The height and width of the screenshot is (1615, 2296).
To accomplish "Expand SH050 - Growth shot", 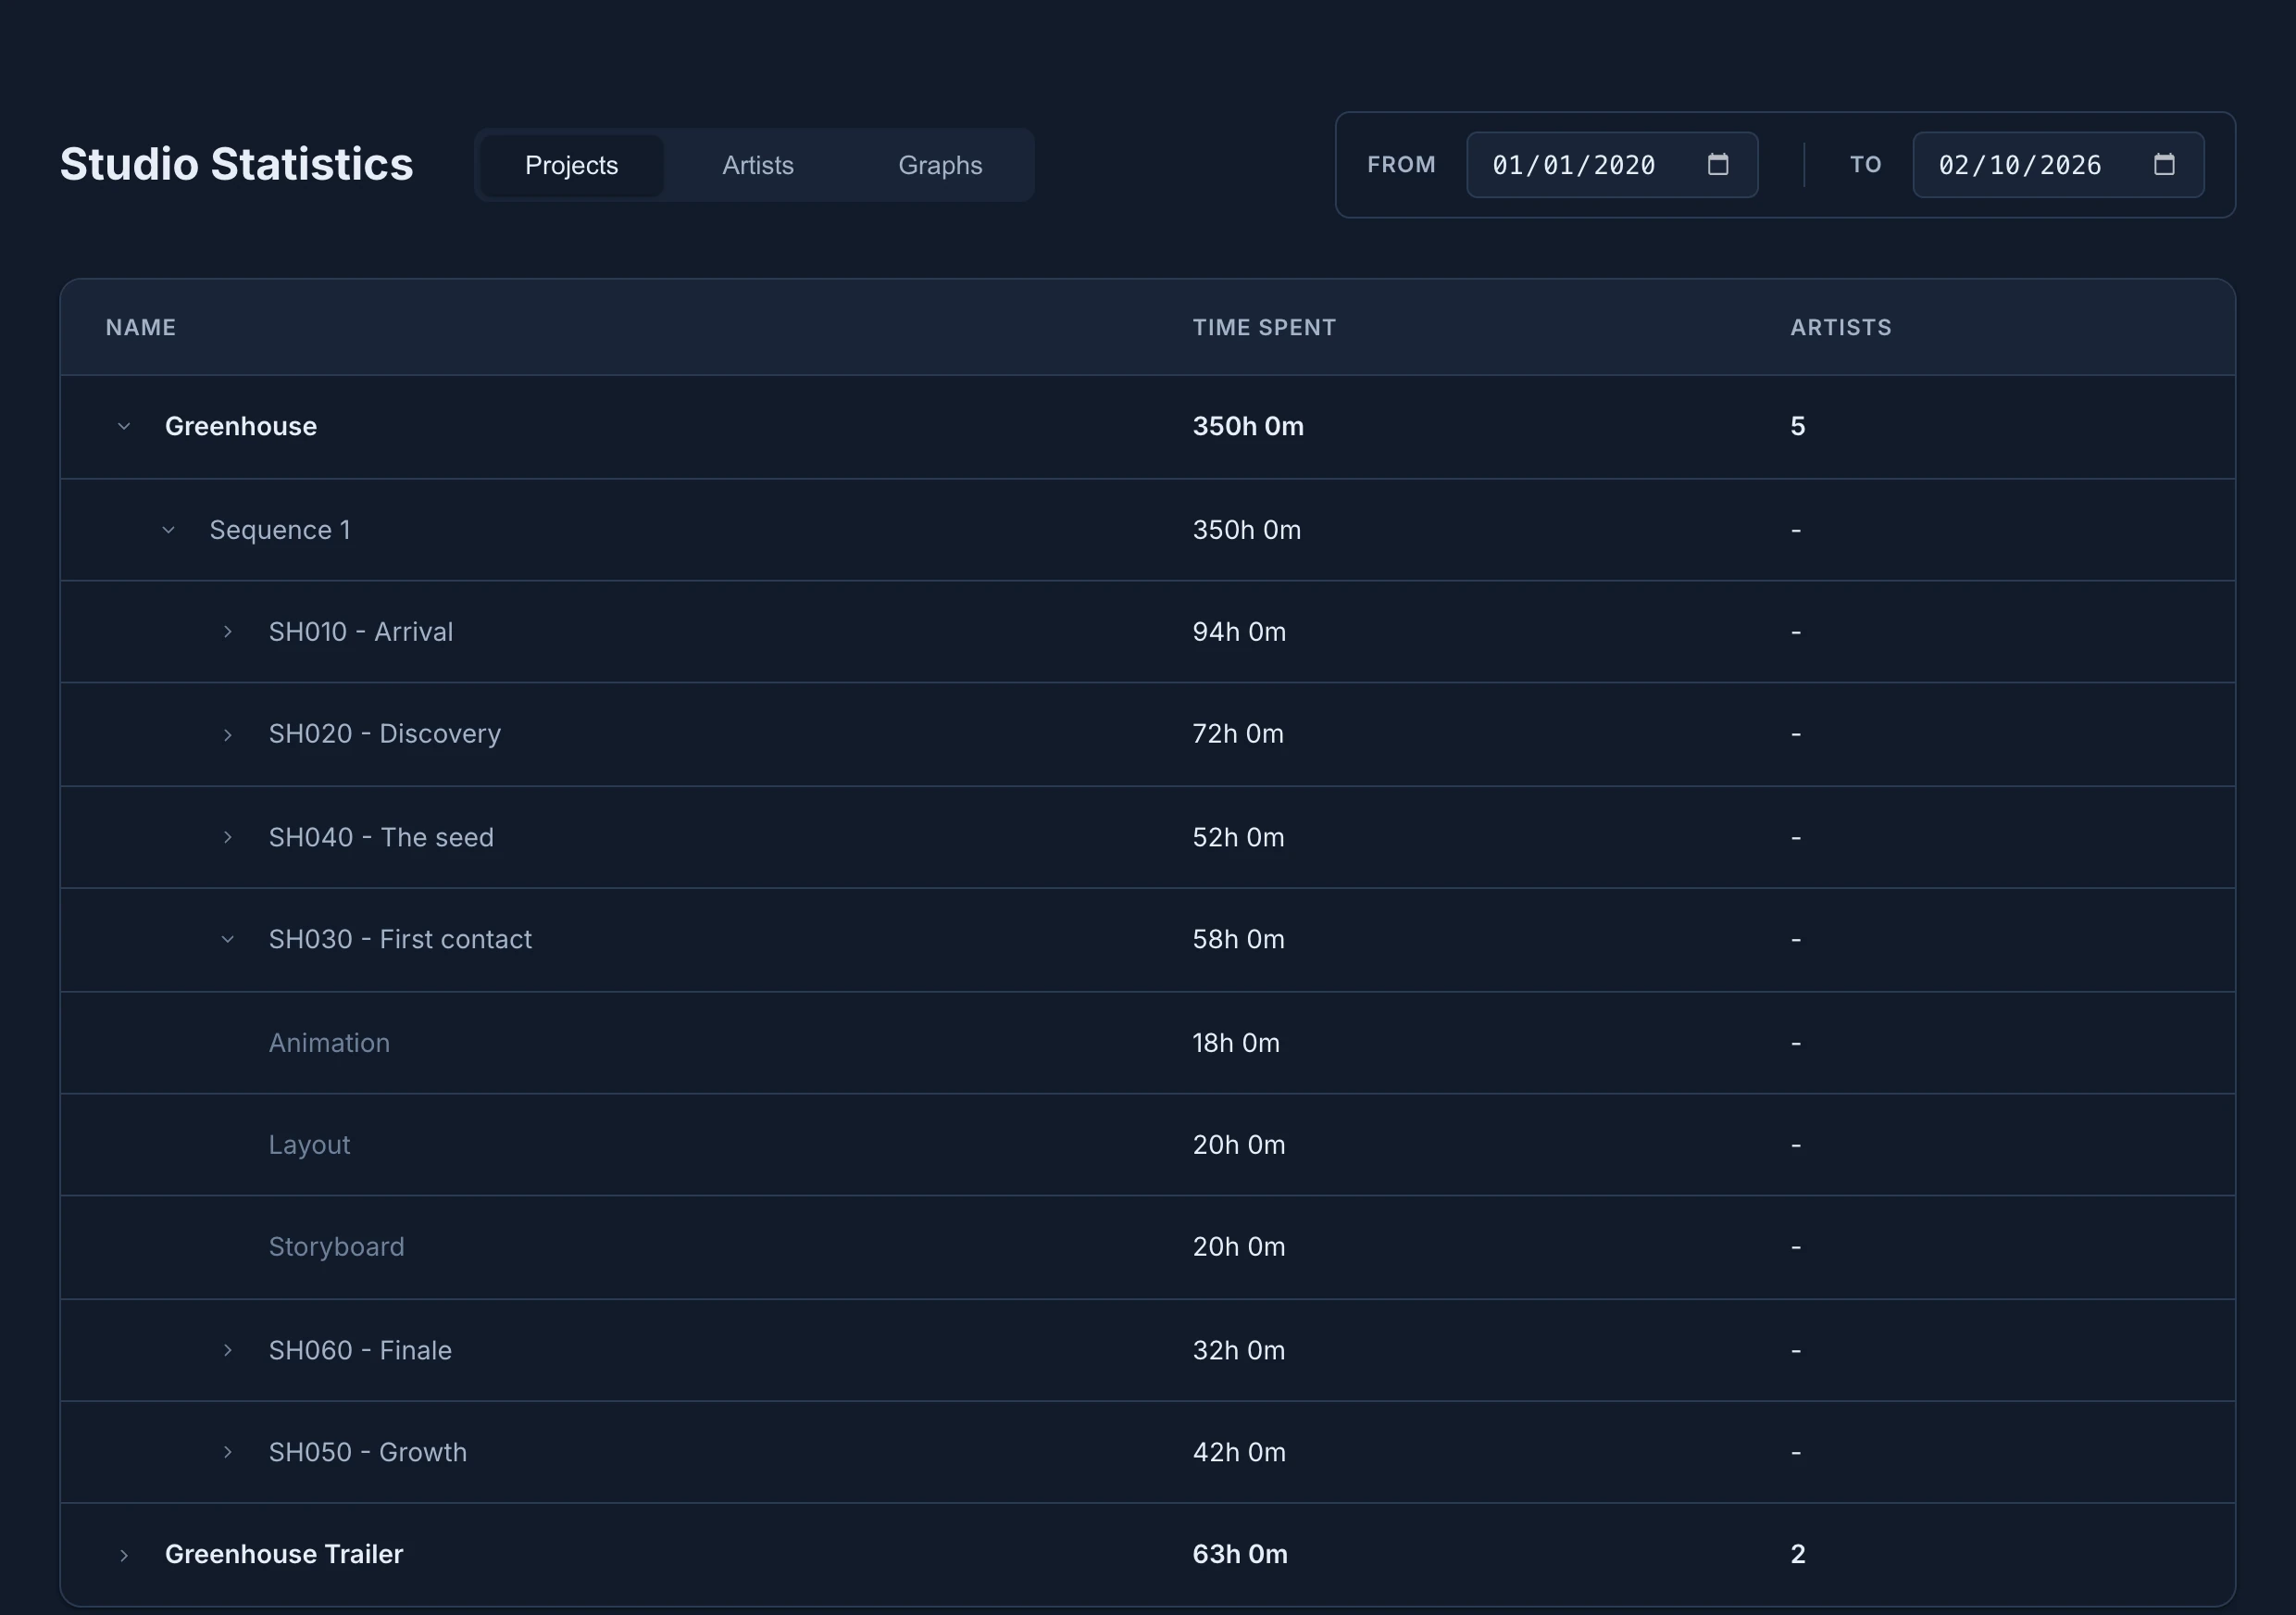I will [228, 1452].
